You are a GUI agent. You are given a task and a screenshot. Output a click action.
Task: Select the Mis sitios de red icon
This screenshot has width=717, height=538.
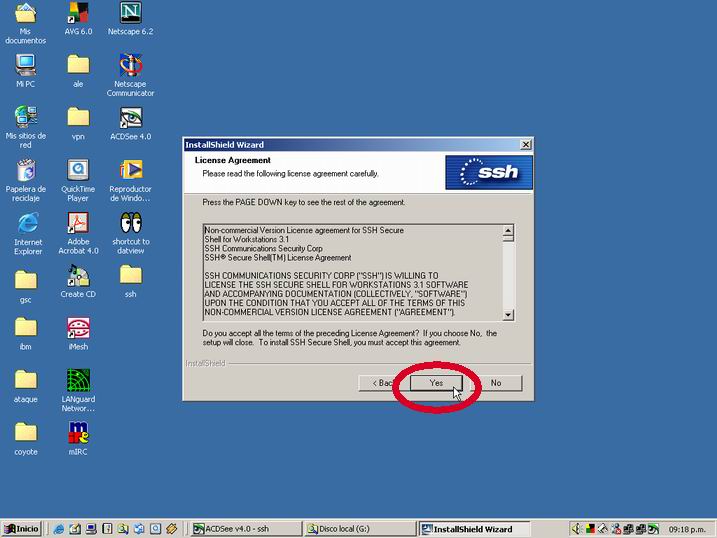tap(26, 127)
